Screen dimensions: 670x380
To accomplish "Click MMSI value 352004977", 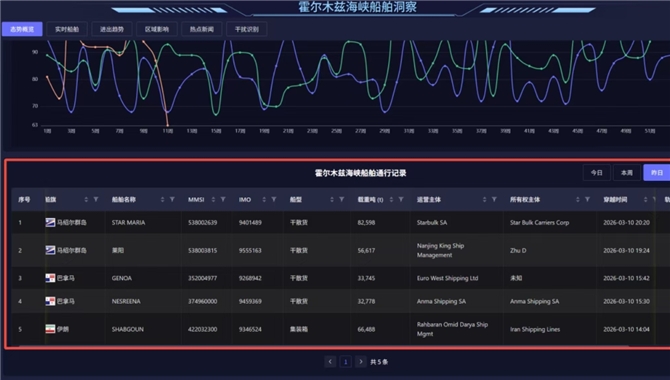I will pyautogui.click(x=203, y=278).
